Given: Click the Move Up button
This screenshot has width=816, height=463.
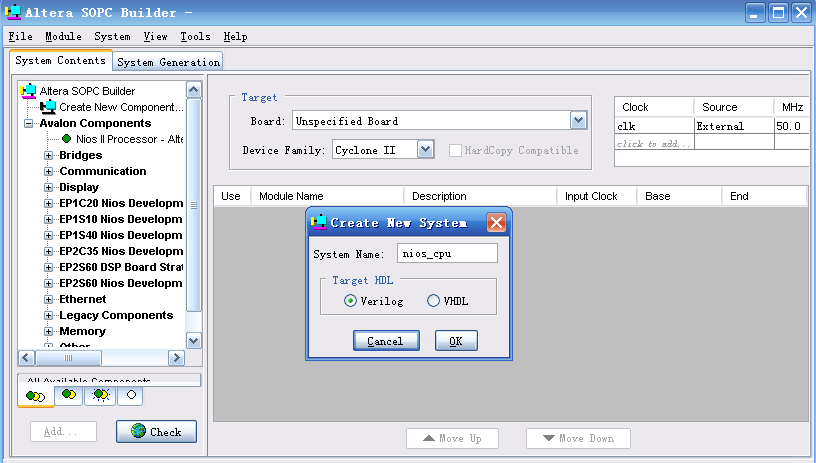Looking at the screenshot, I should (452, 438).
